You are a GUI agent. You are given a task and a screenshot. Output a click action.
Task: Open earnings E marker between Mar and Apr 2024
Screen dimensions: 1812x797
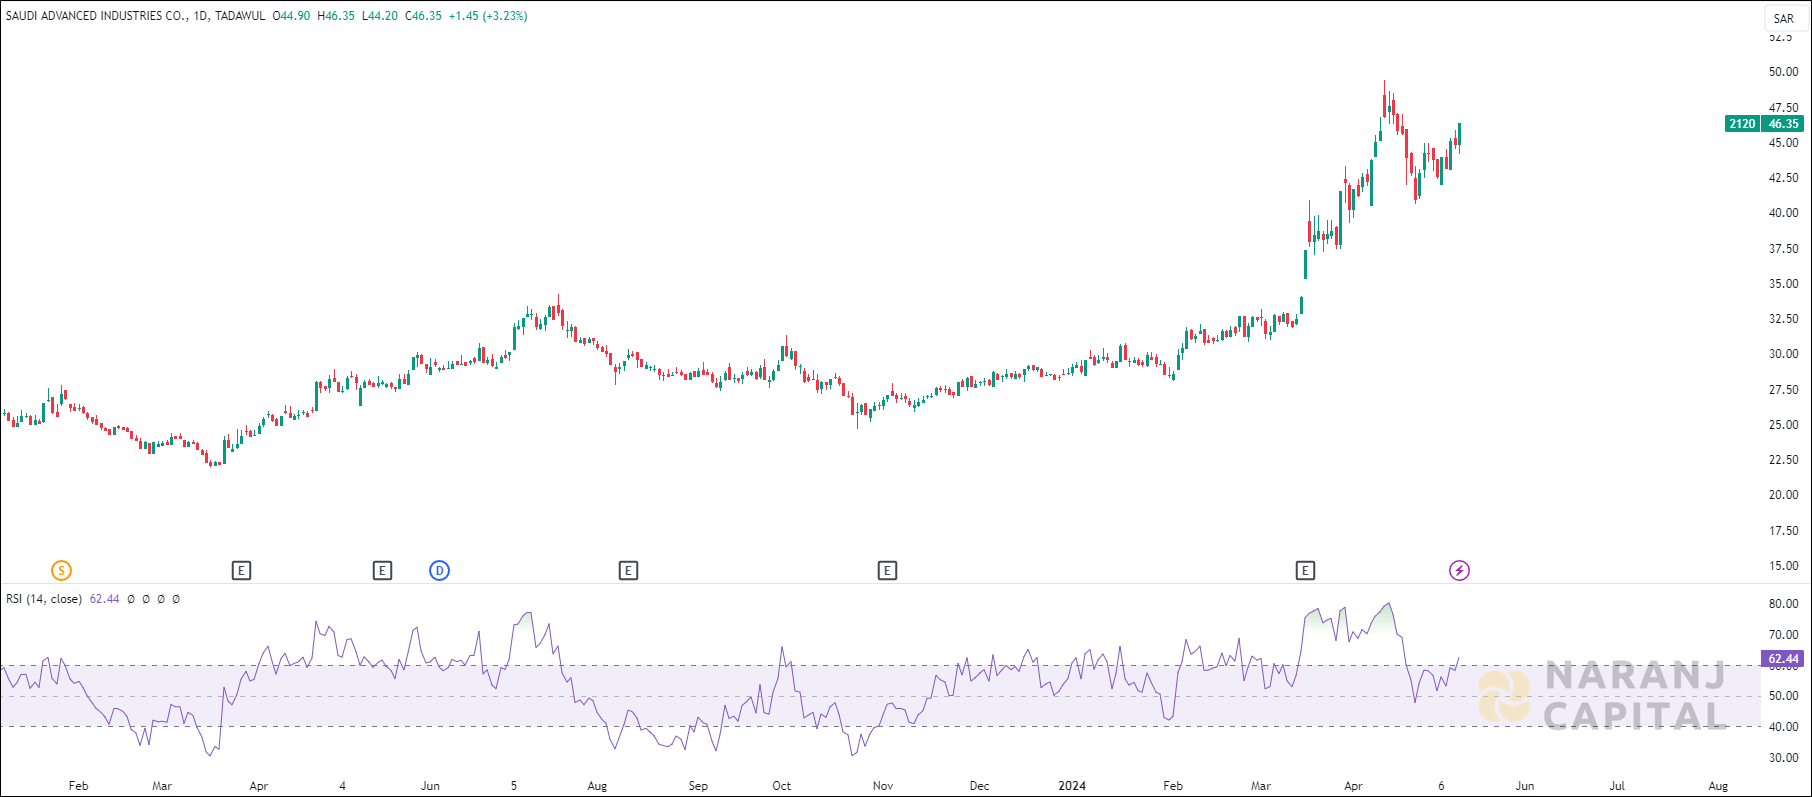coord(1305,571)
